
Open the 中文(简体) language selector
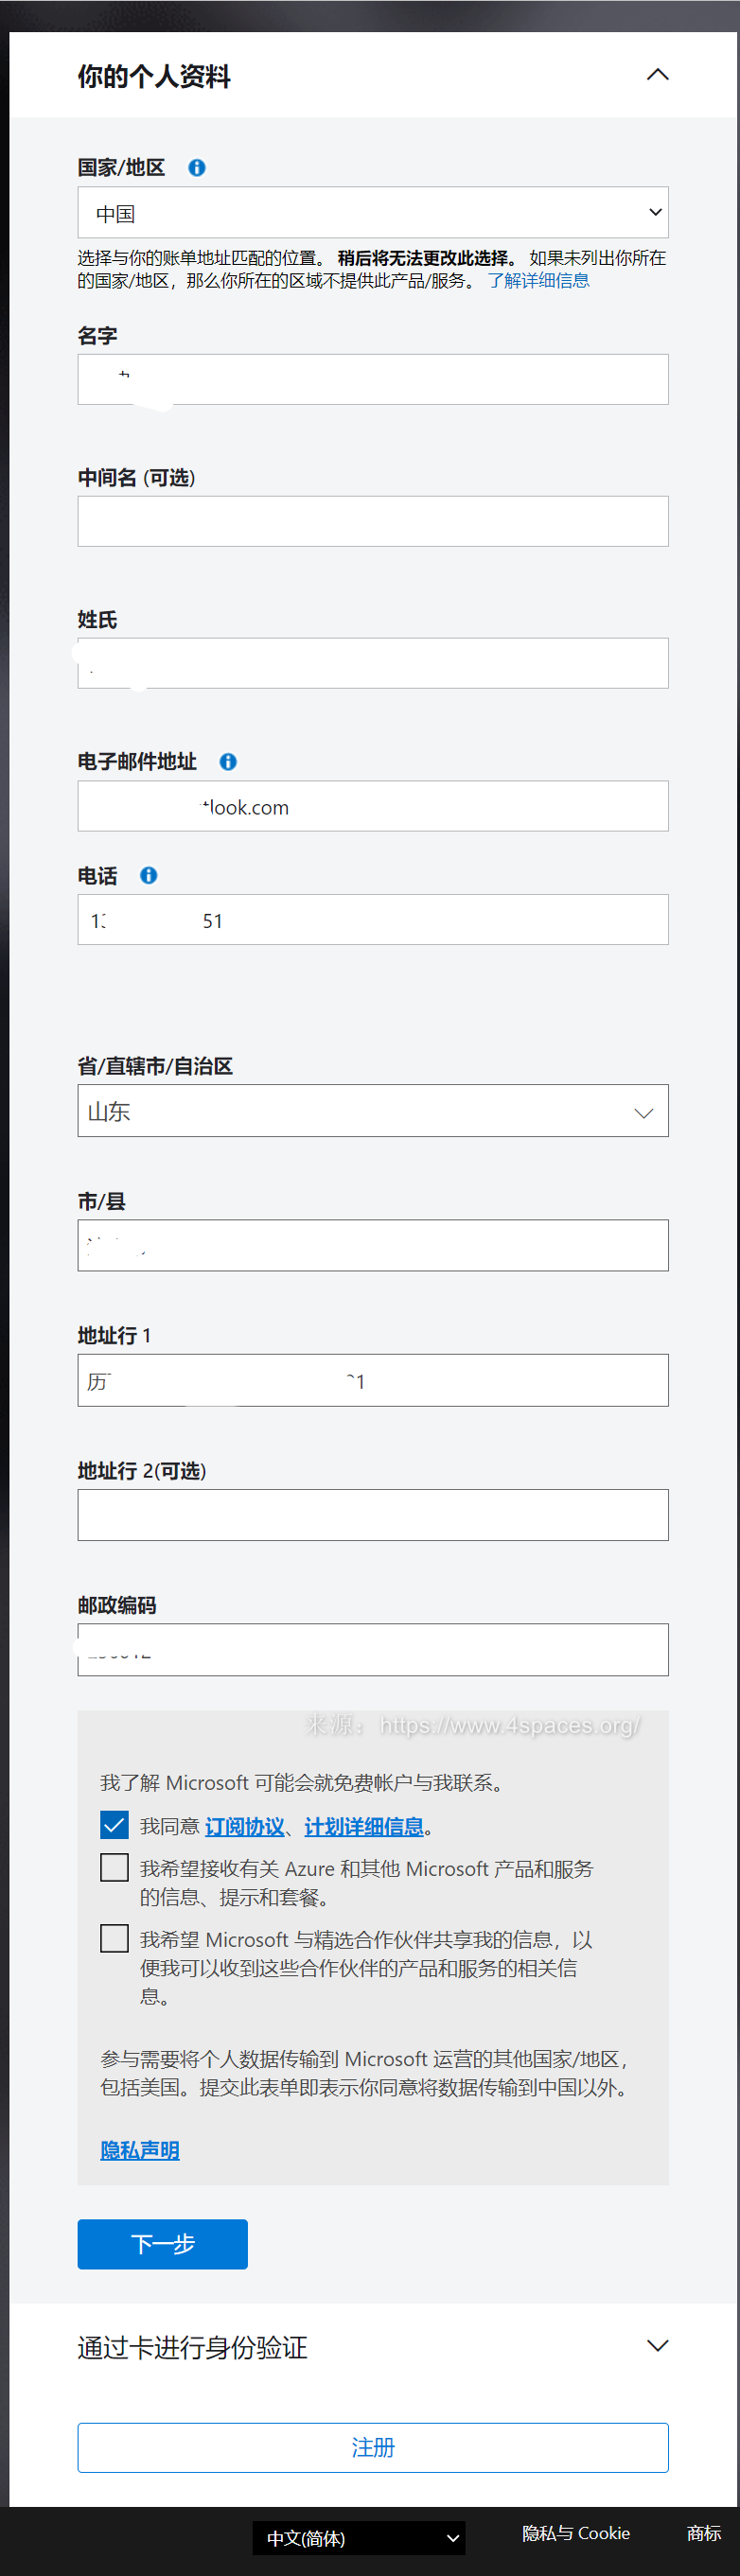point(359,2538)
